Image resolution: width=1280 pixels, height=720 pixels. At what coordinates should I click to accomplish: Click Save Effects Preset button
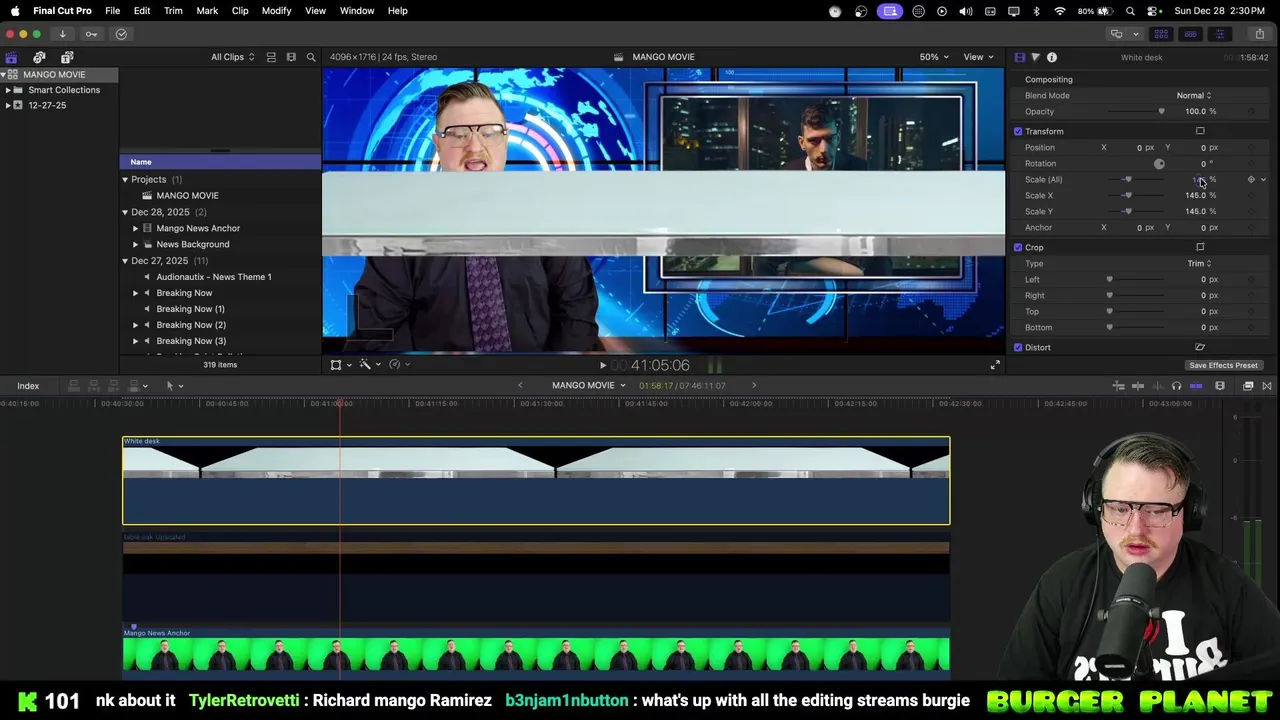pos(1223,365)
